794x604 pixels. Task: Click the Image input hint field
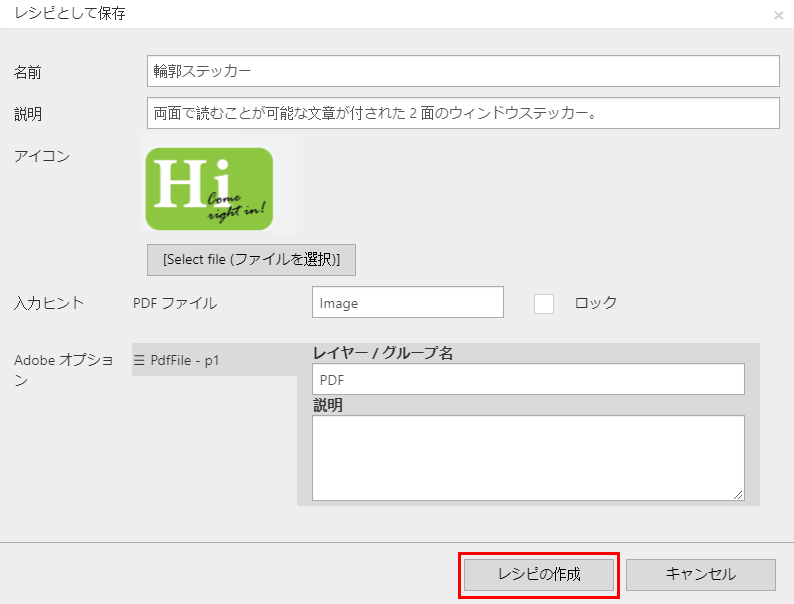pos(408,302)
